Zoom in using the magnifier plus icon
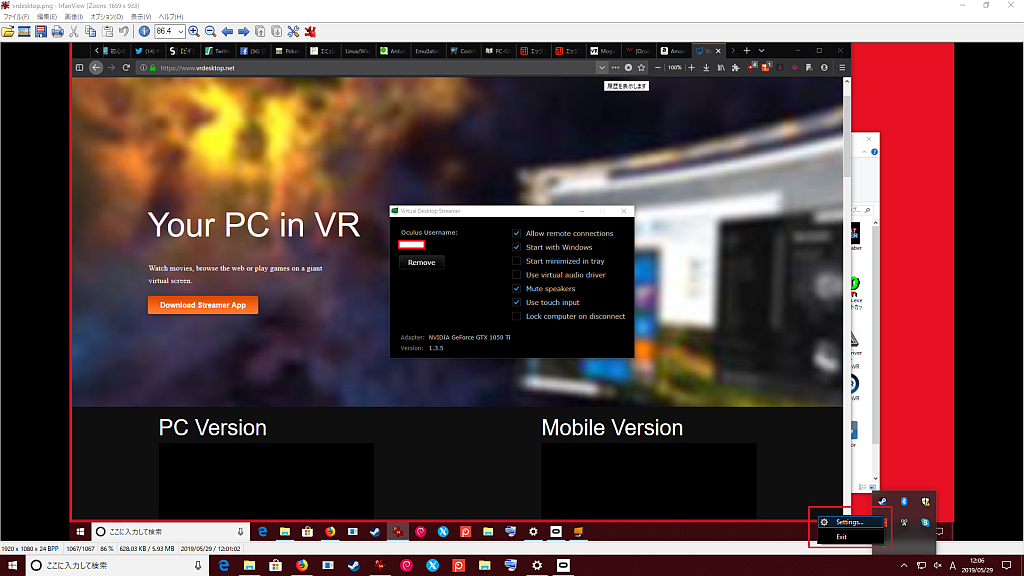Viewport: 1024px width, 576px height. [x=194, y=31]
